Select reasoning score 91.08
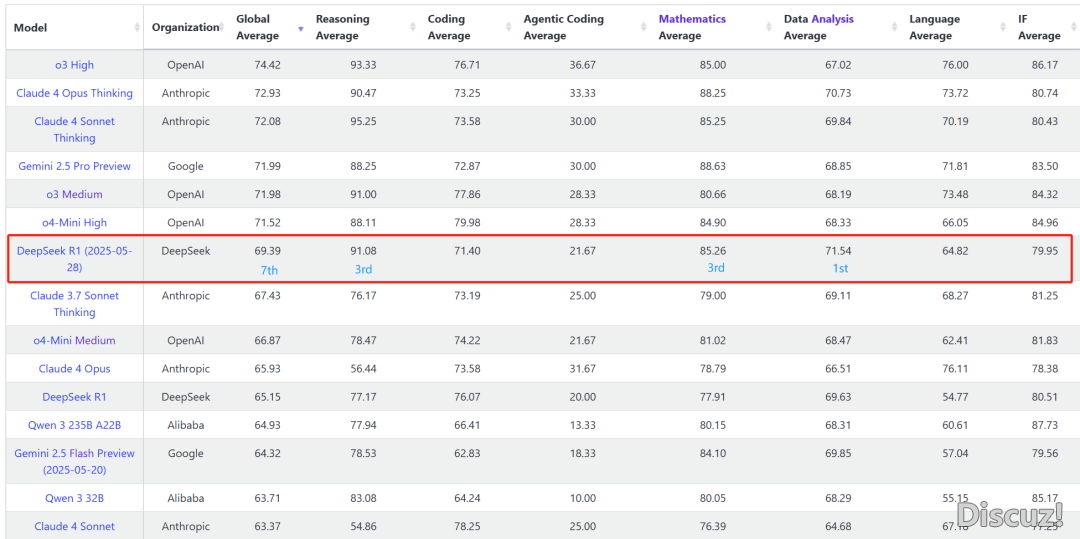The width and height of the screenshot is (1080, 539). point(363,251)
